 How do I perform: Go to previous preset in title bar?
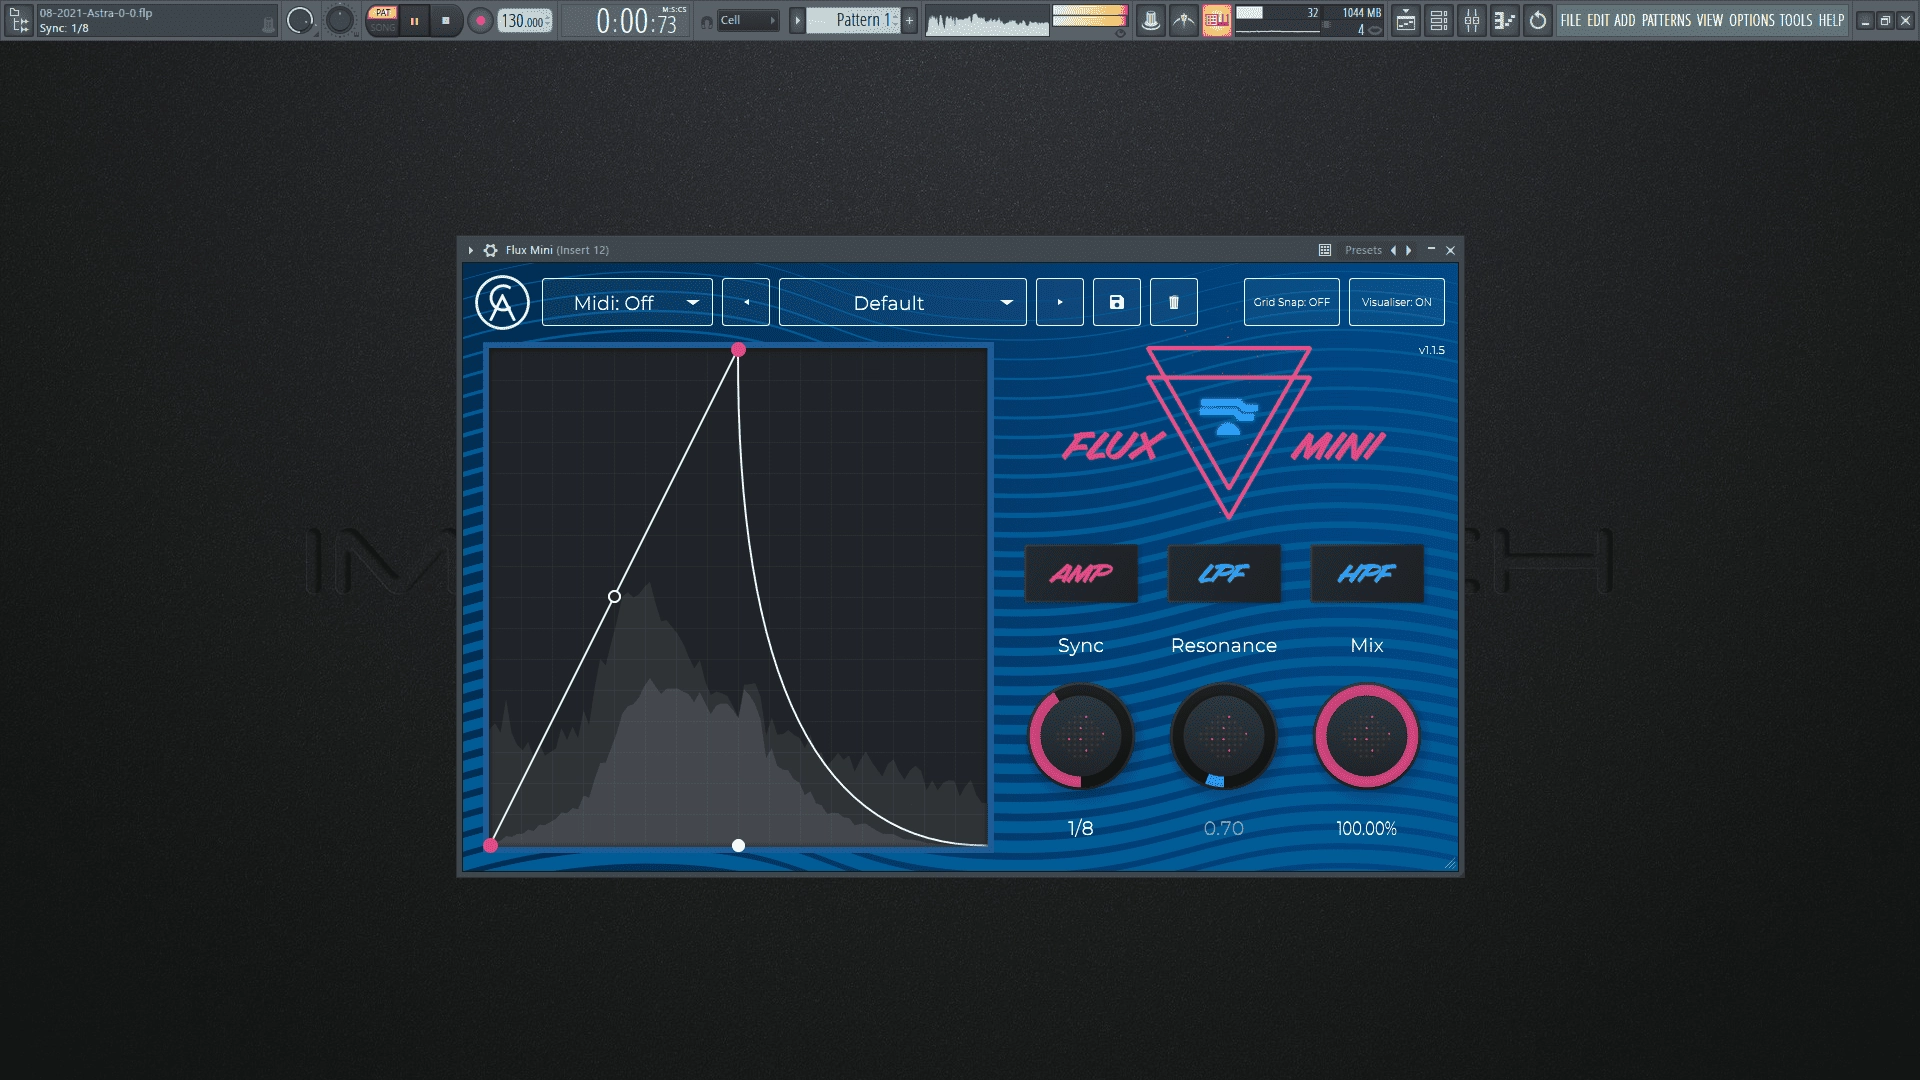pyautogui.click(x=1393, y=250)
